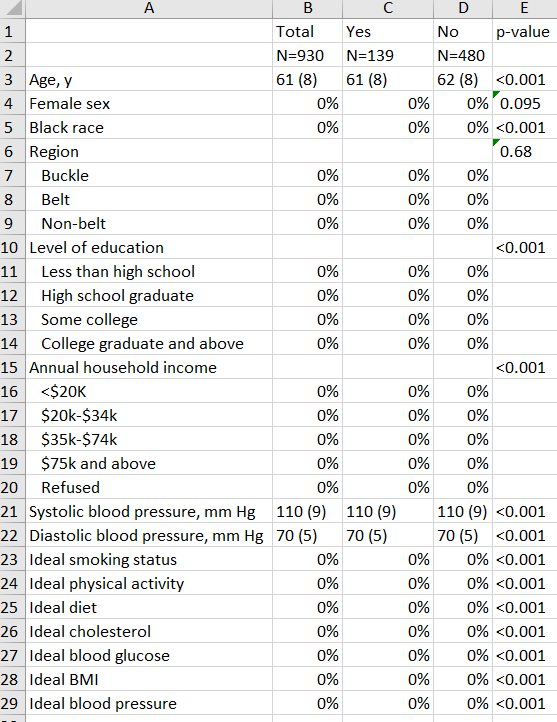Viewport: 557px width, 722px height.
Task: Select the 'Level of education' cell
Action: point(149,247)
